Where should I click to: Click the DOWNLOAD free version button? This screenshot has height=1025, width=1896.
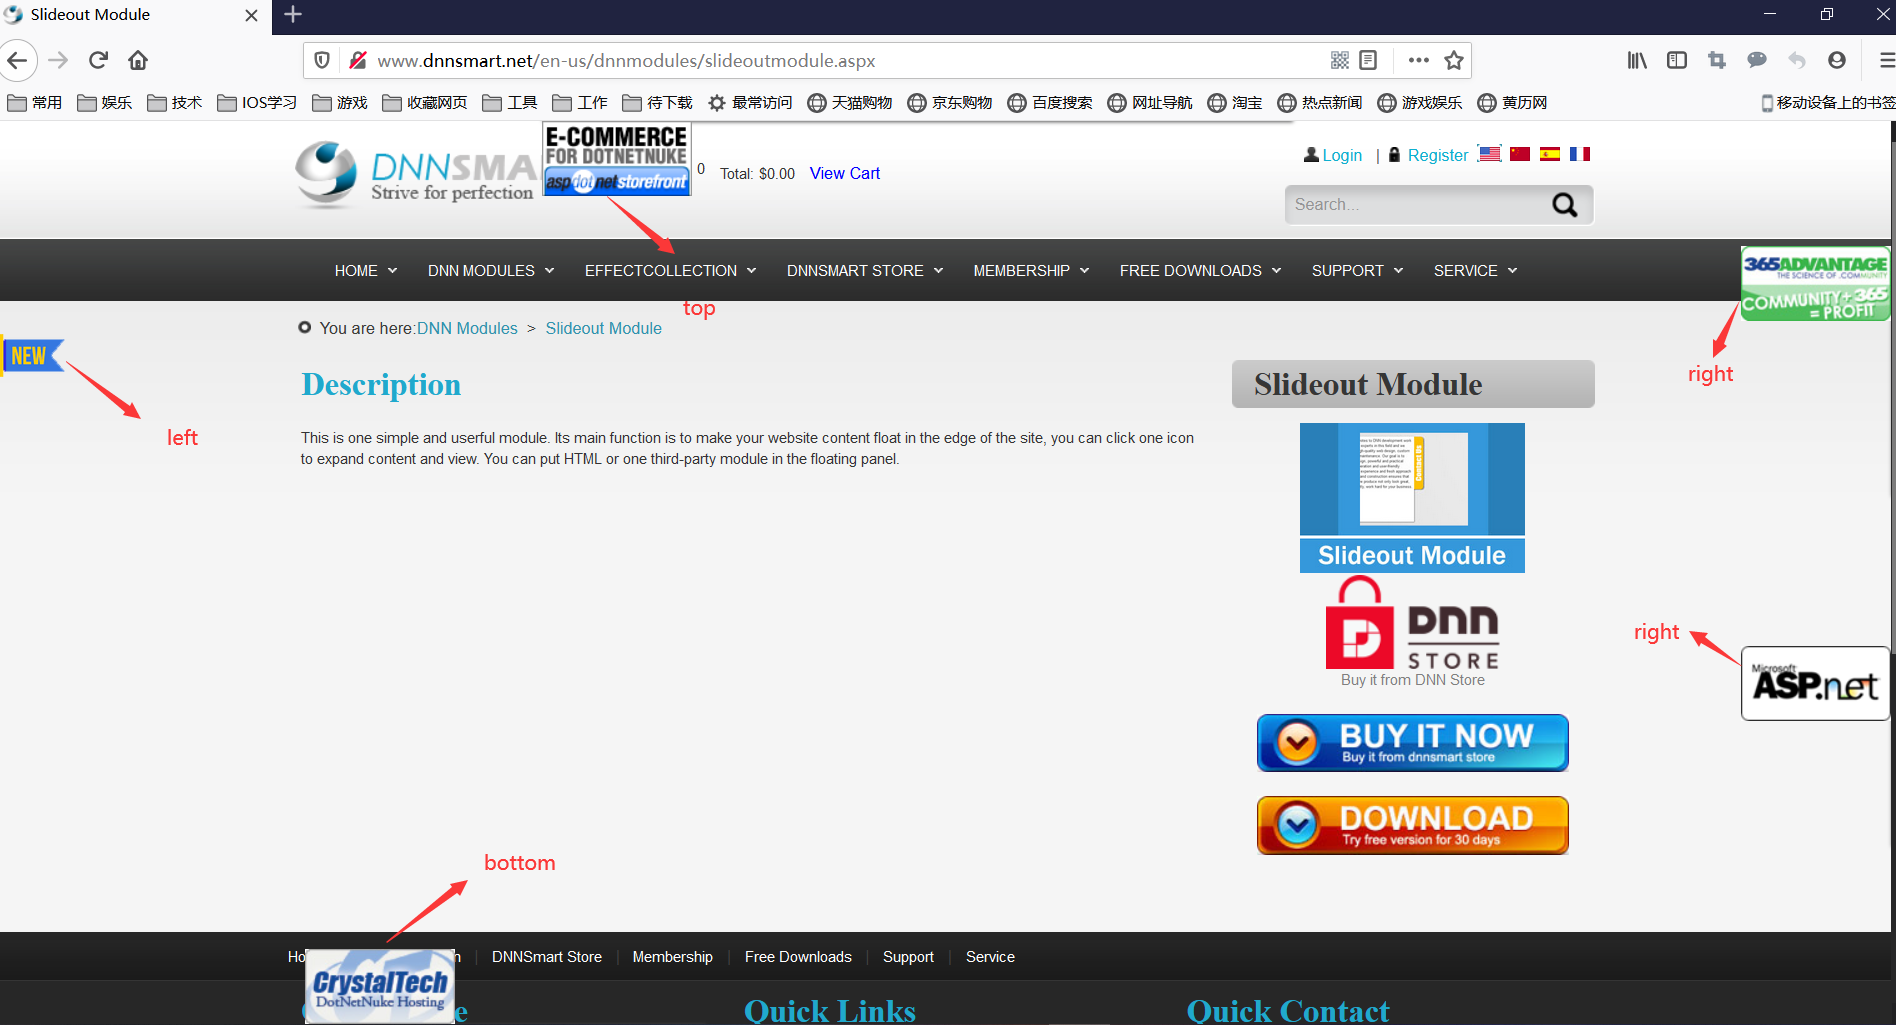(x=1412, y=825)
